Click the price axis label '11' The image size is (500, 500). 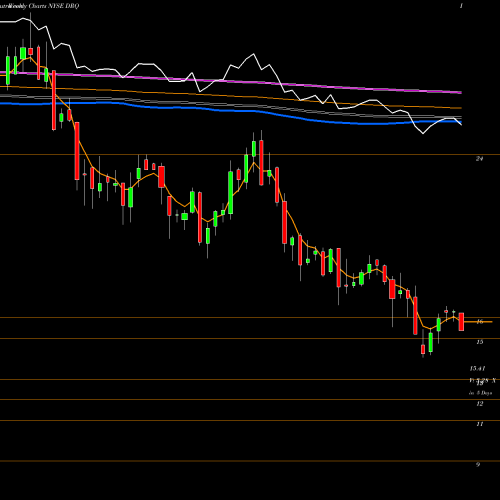pyautogui.click(x=480, y=424)
